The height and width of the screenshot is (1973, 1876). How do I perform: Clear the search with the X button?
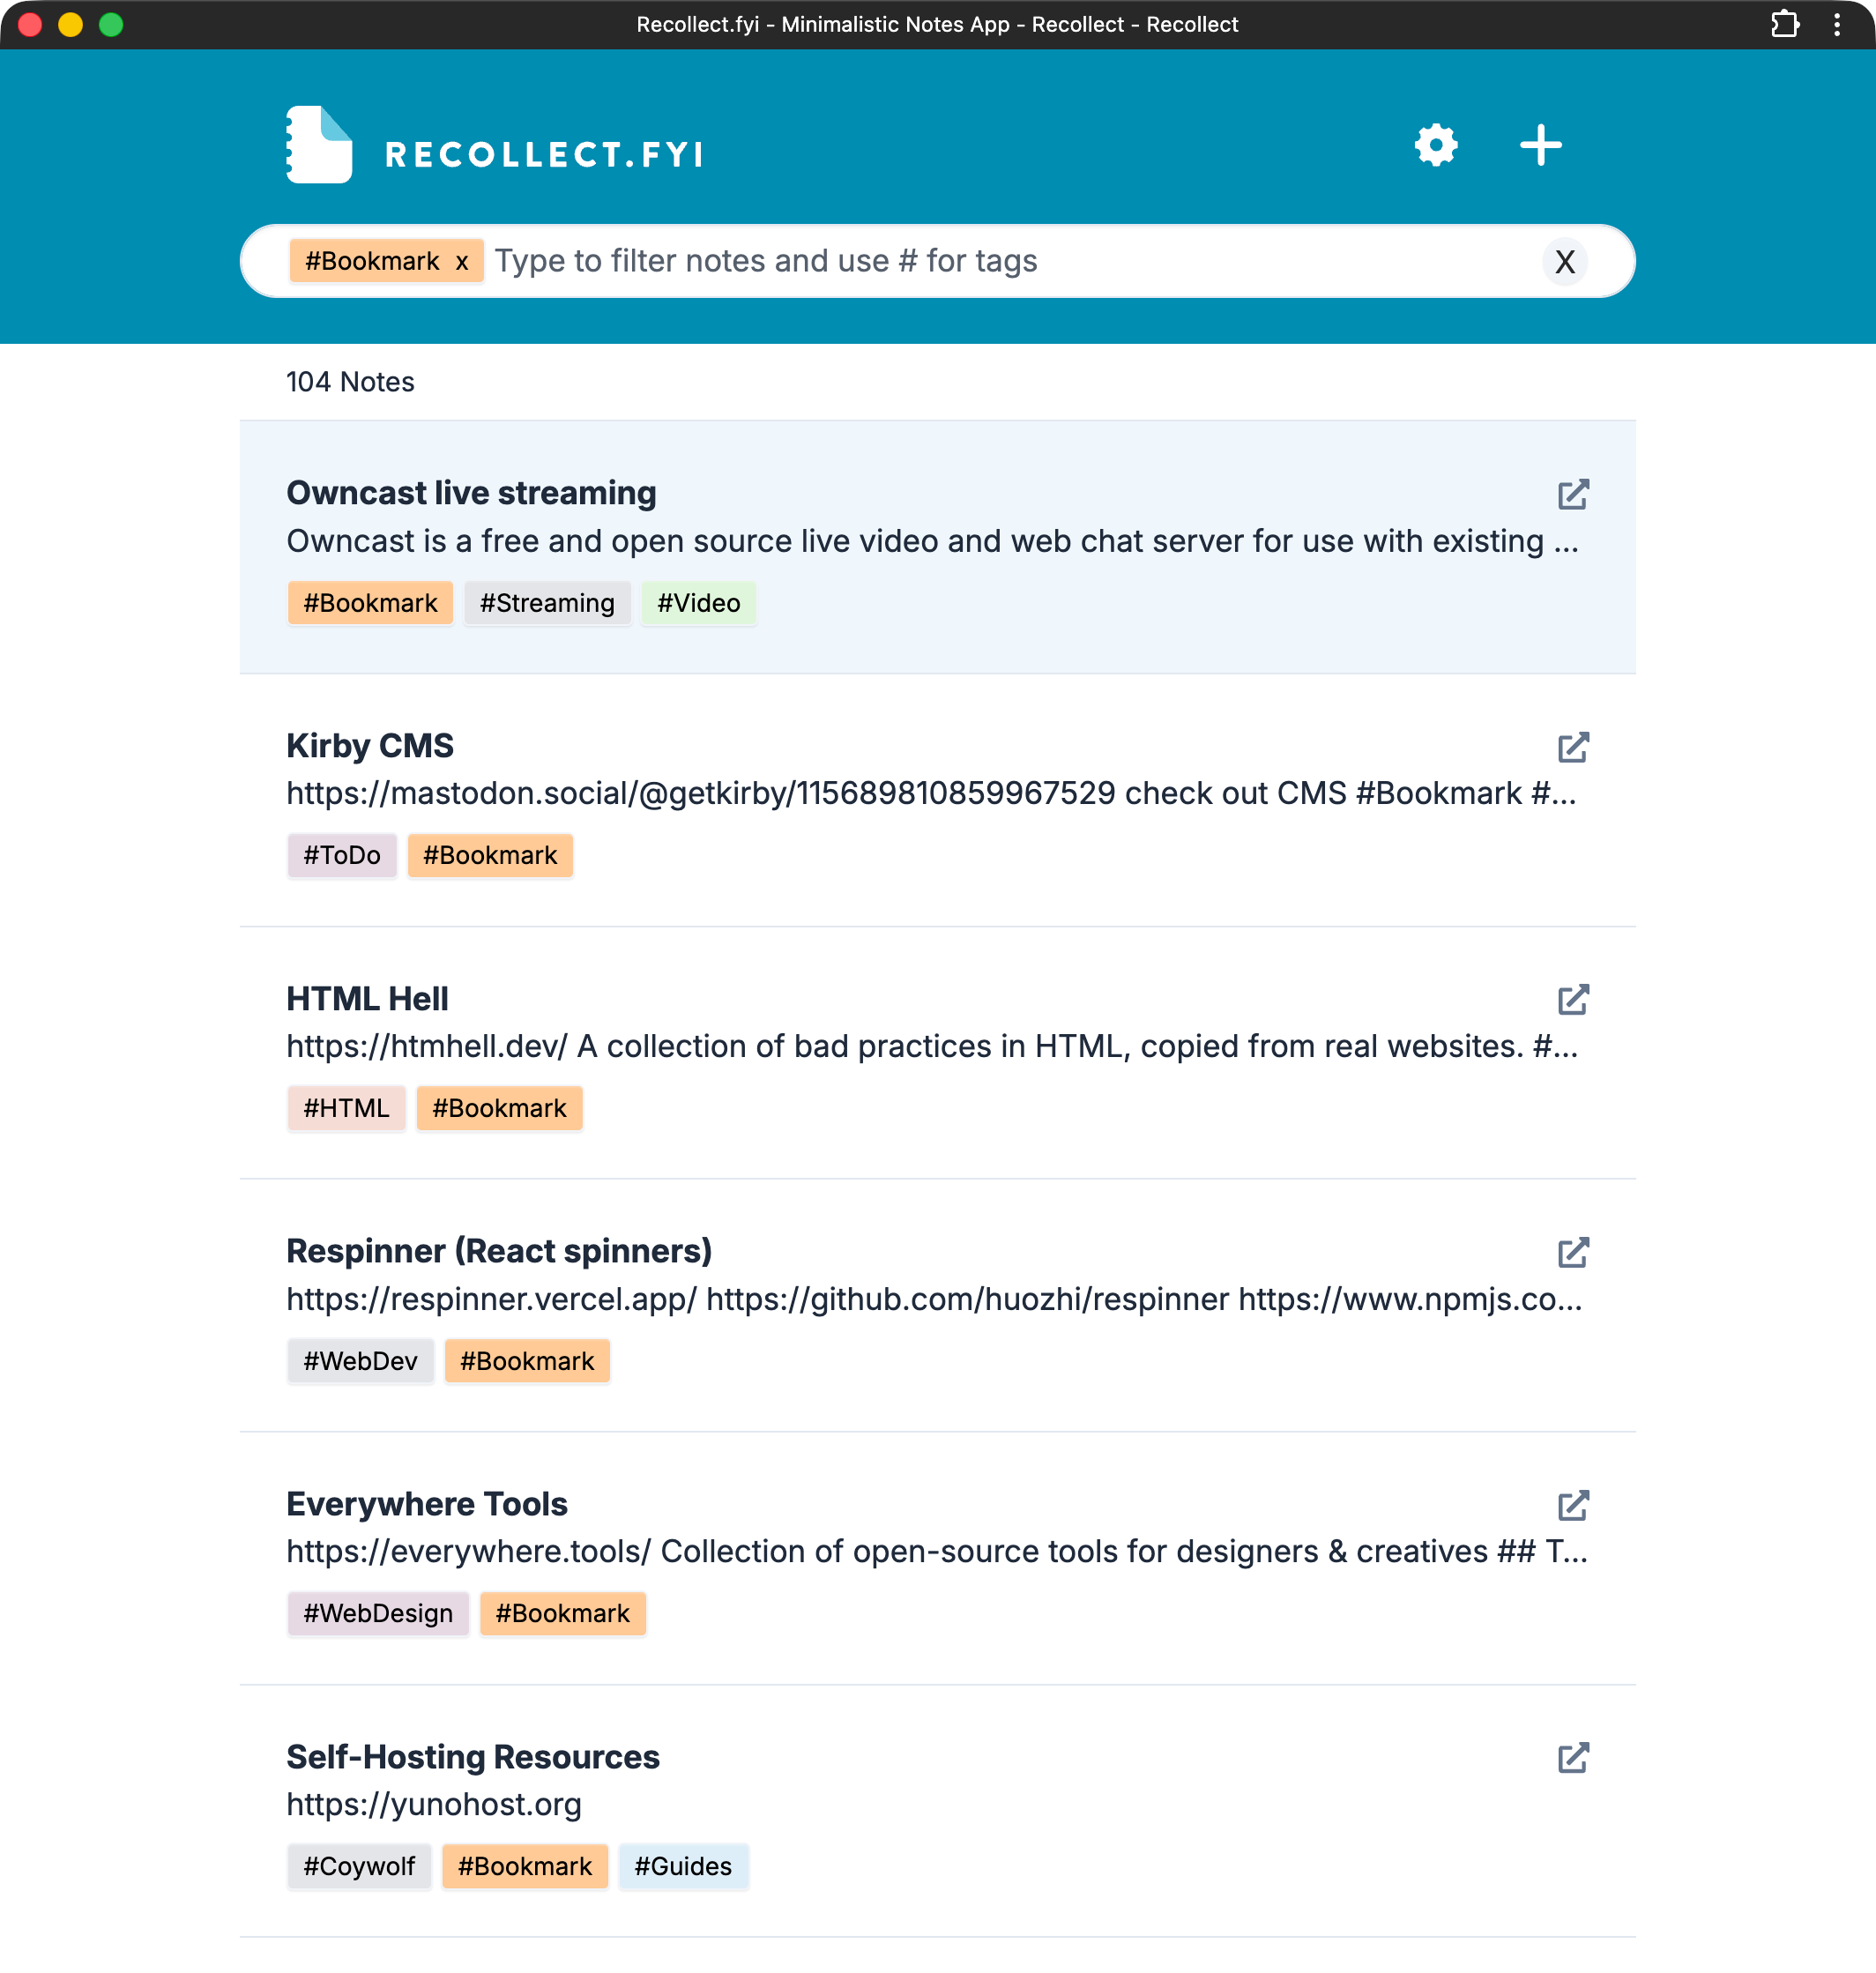coord(1565,262)
